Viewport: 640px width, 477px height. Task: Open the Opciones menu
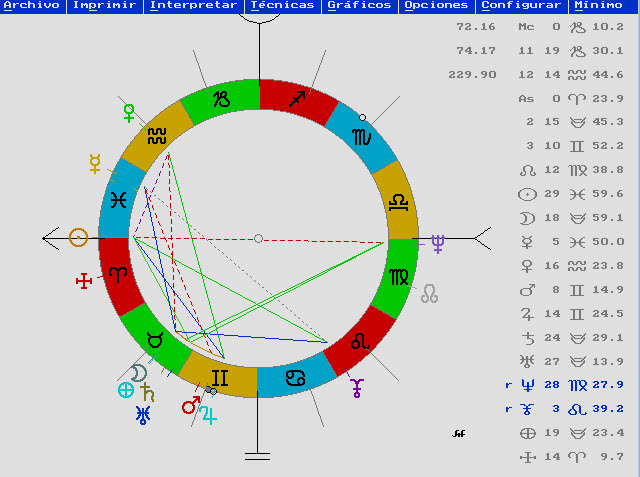tap(436, 6)
